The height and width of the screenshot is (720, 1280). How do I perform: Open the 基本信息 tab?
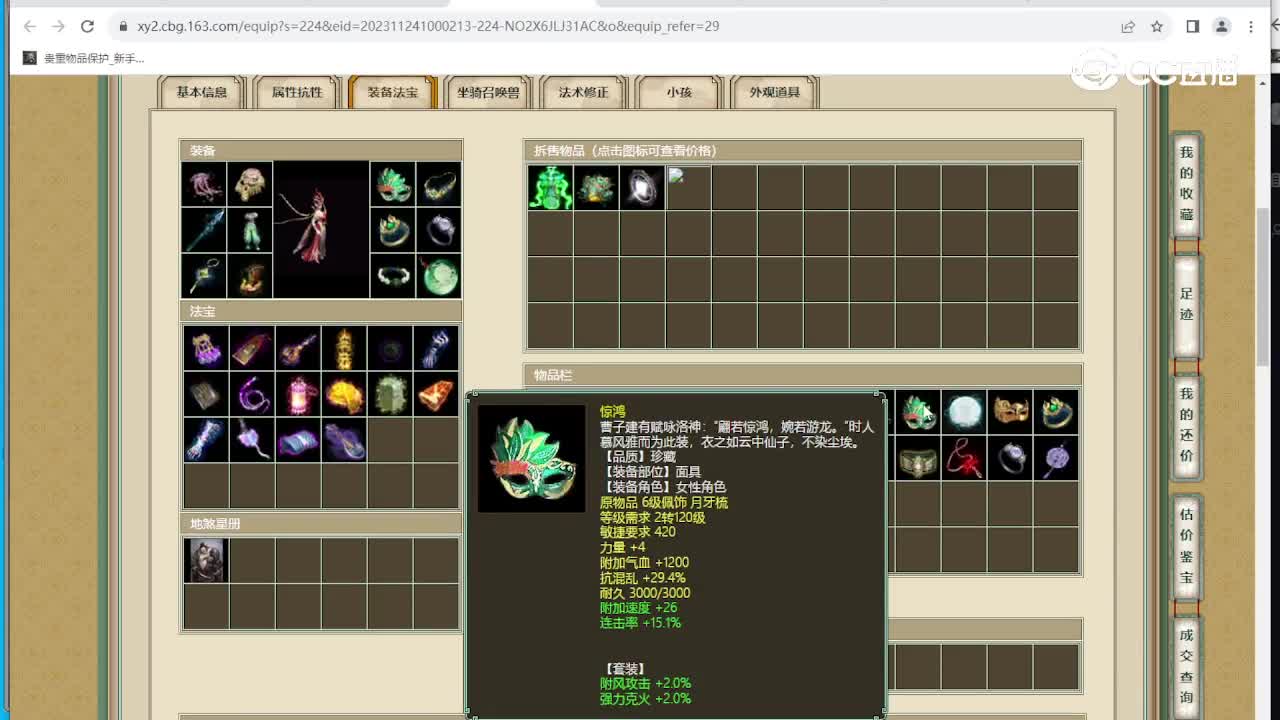point(202,92)
